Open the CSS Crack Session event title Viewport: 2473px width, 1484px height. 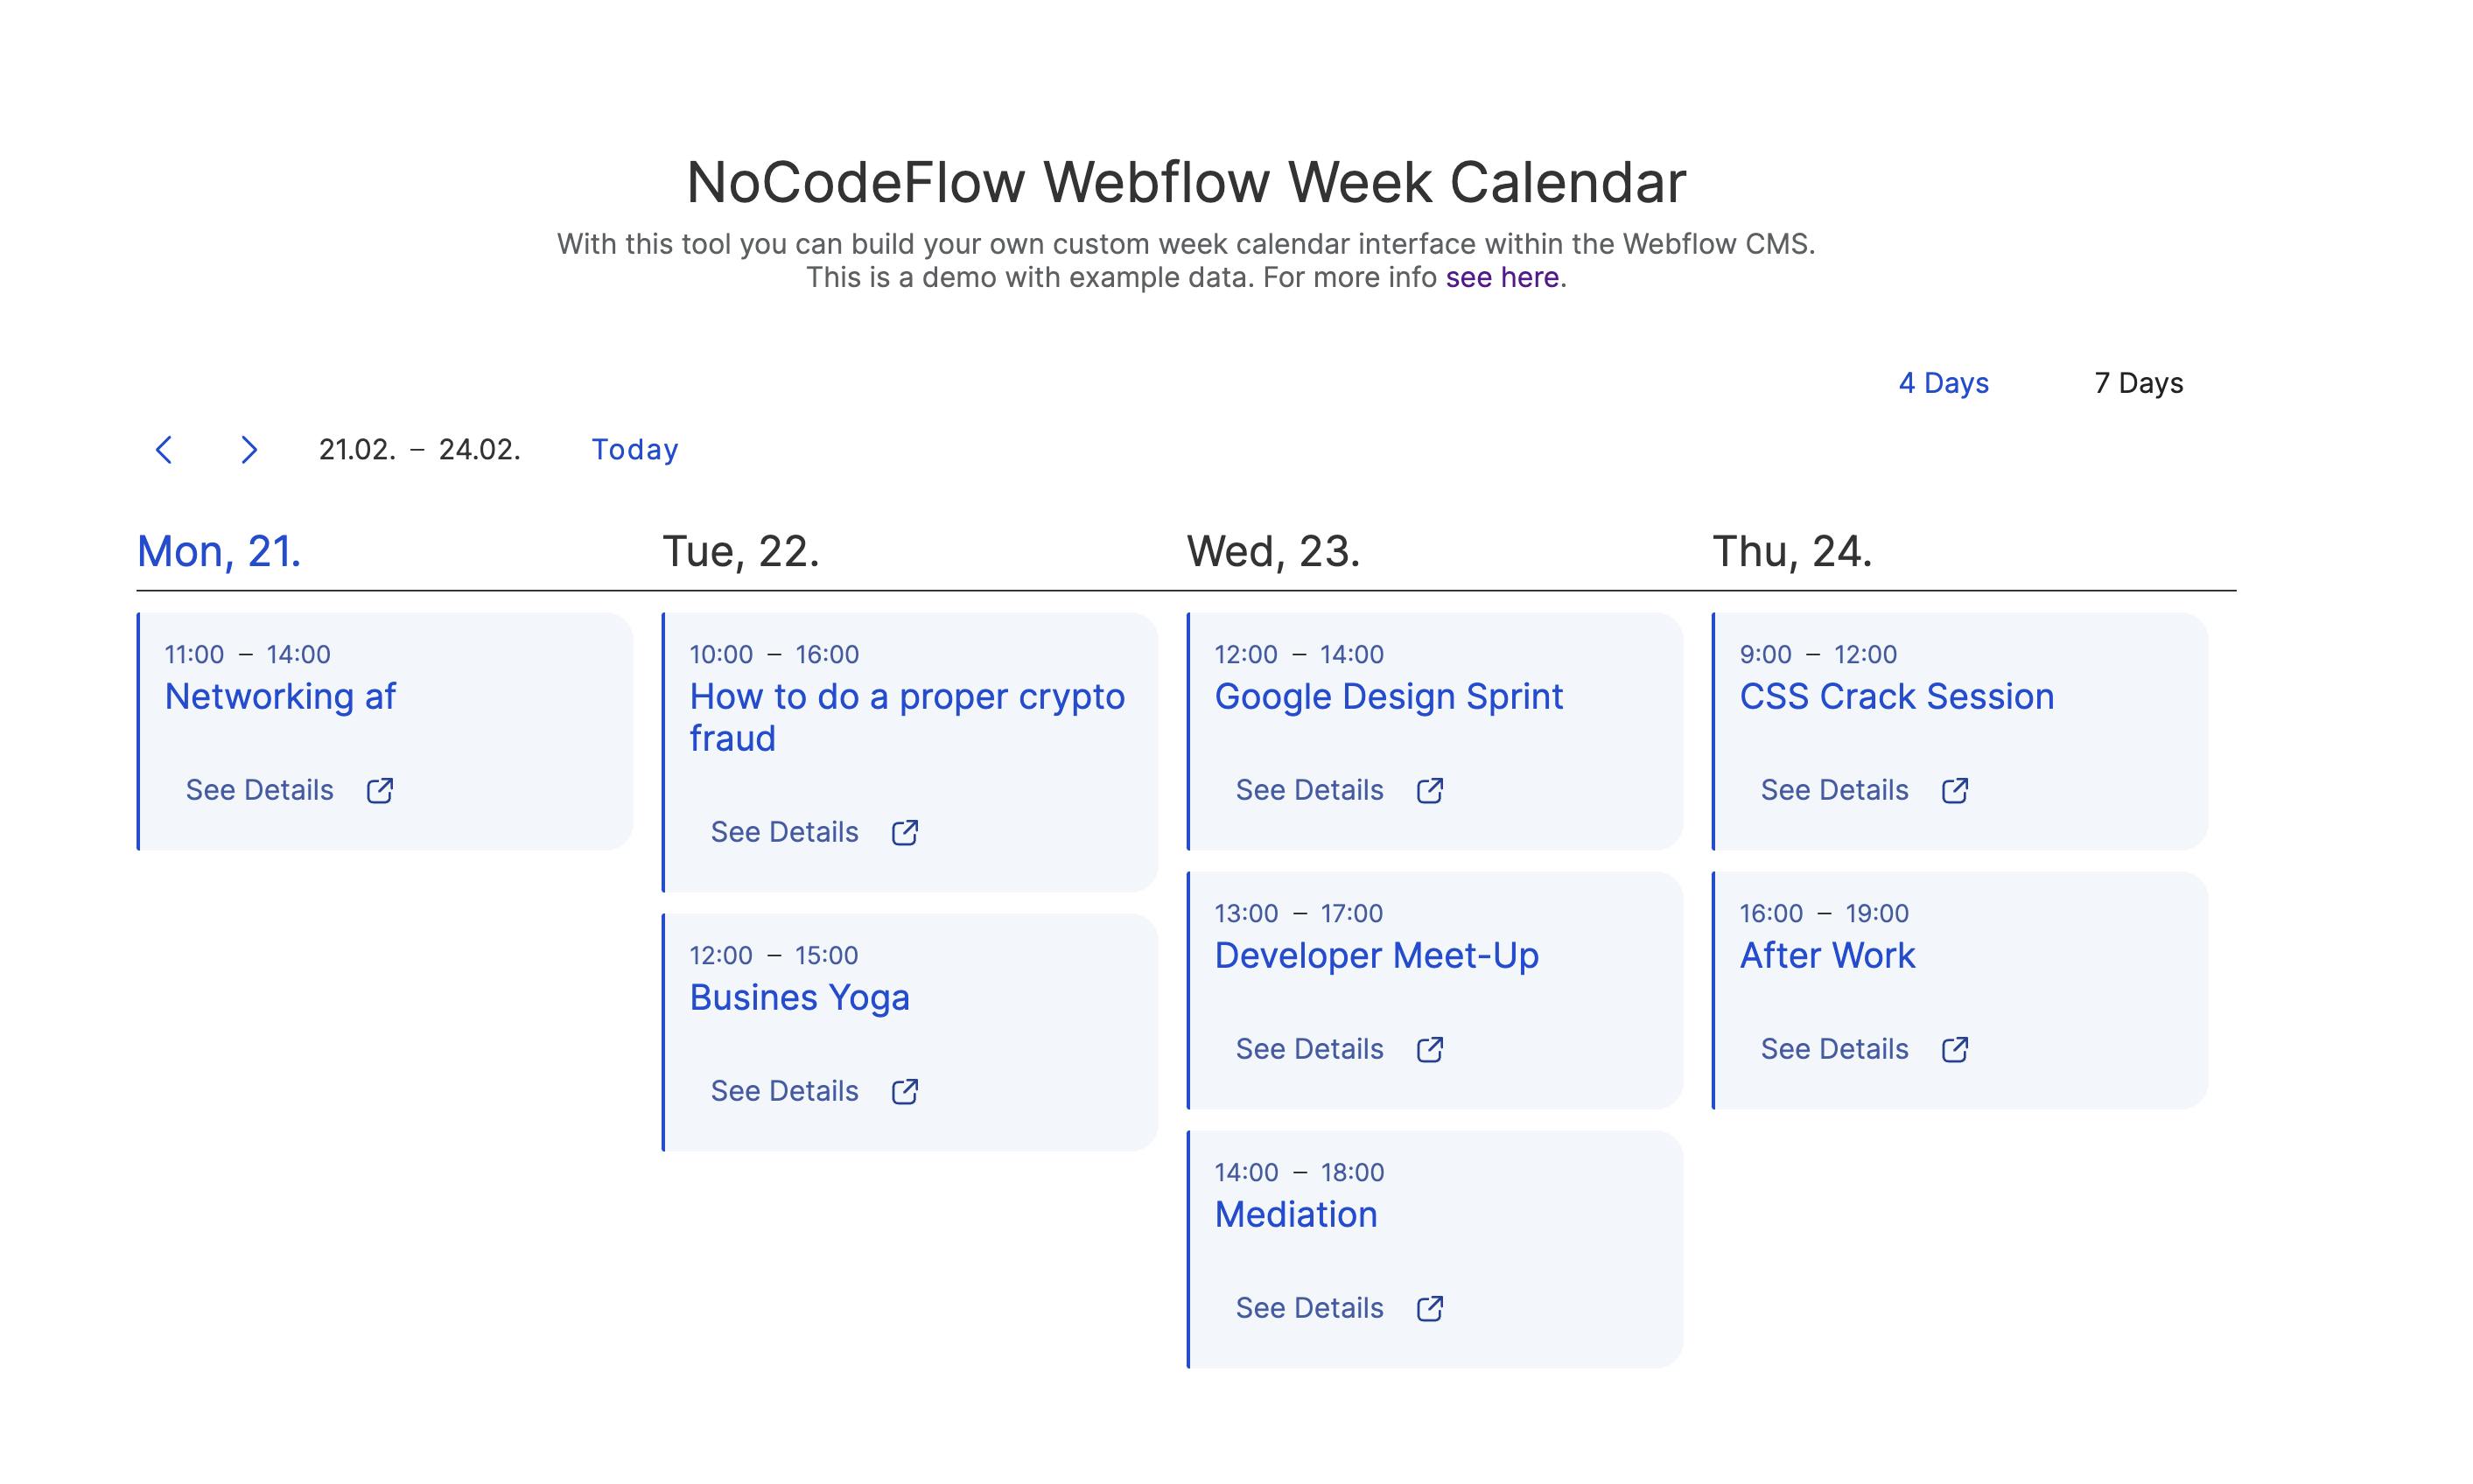tap(1896, 696)
